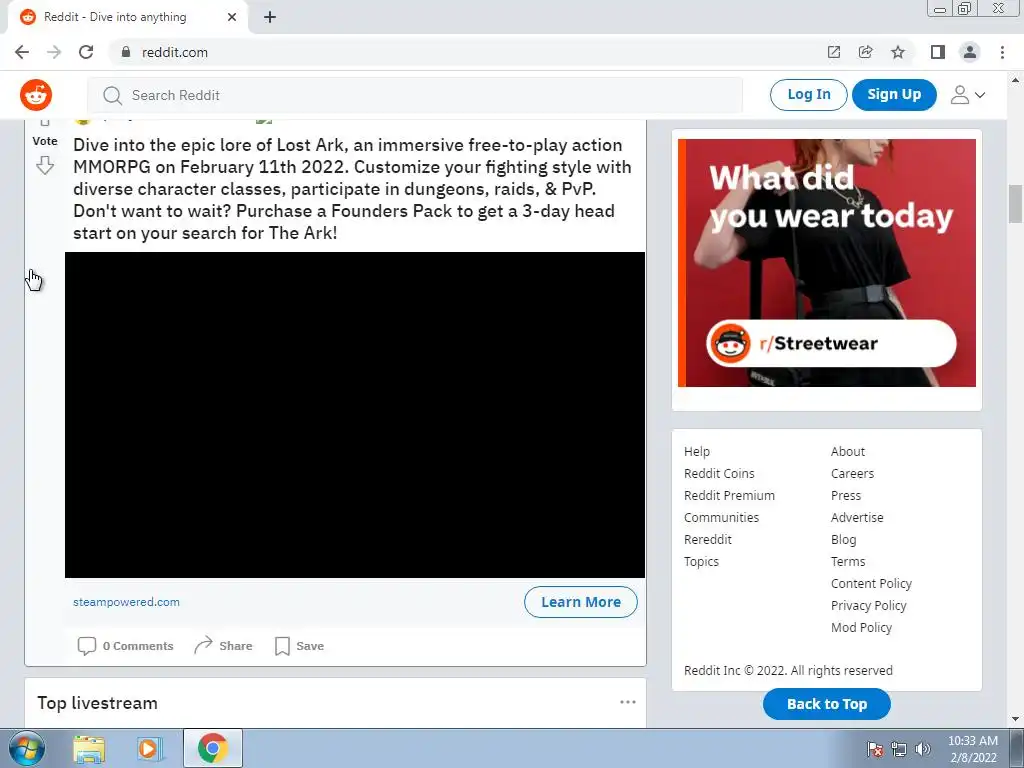The width and height of the screenshot is (1024, 768).
Task: Click the Save text on post
Action: (x=310, y=646)
